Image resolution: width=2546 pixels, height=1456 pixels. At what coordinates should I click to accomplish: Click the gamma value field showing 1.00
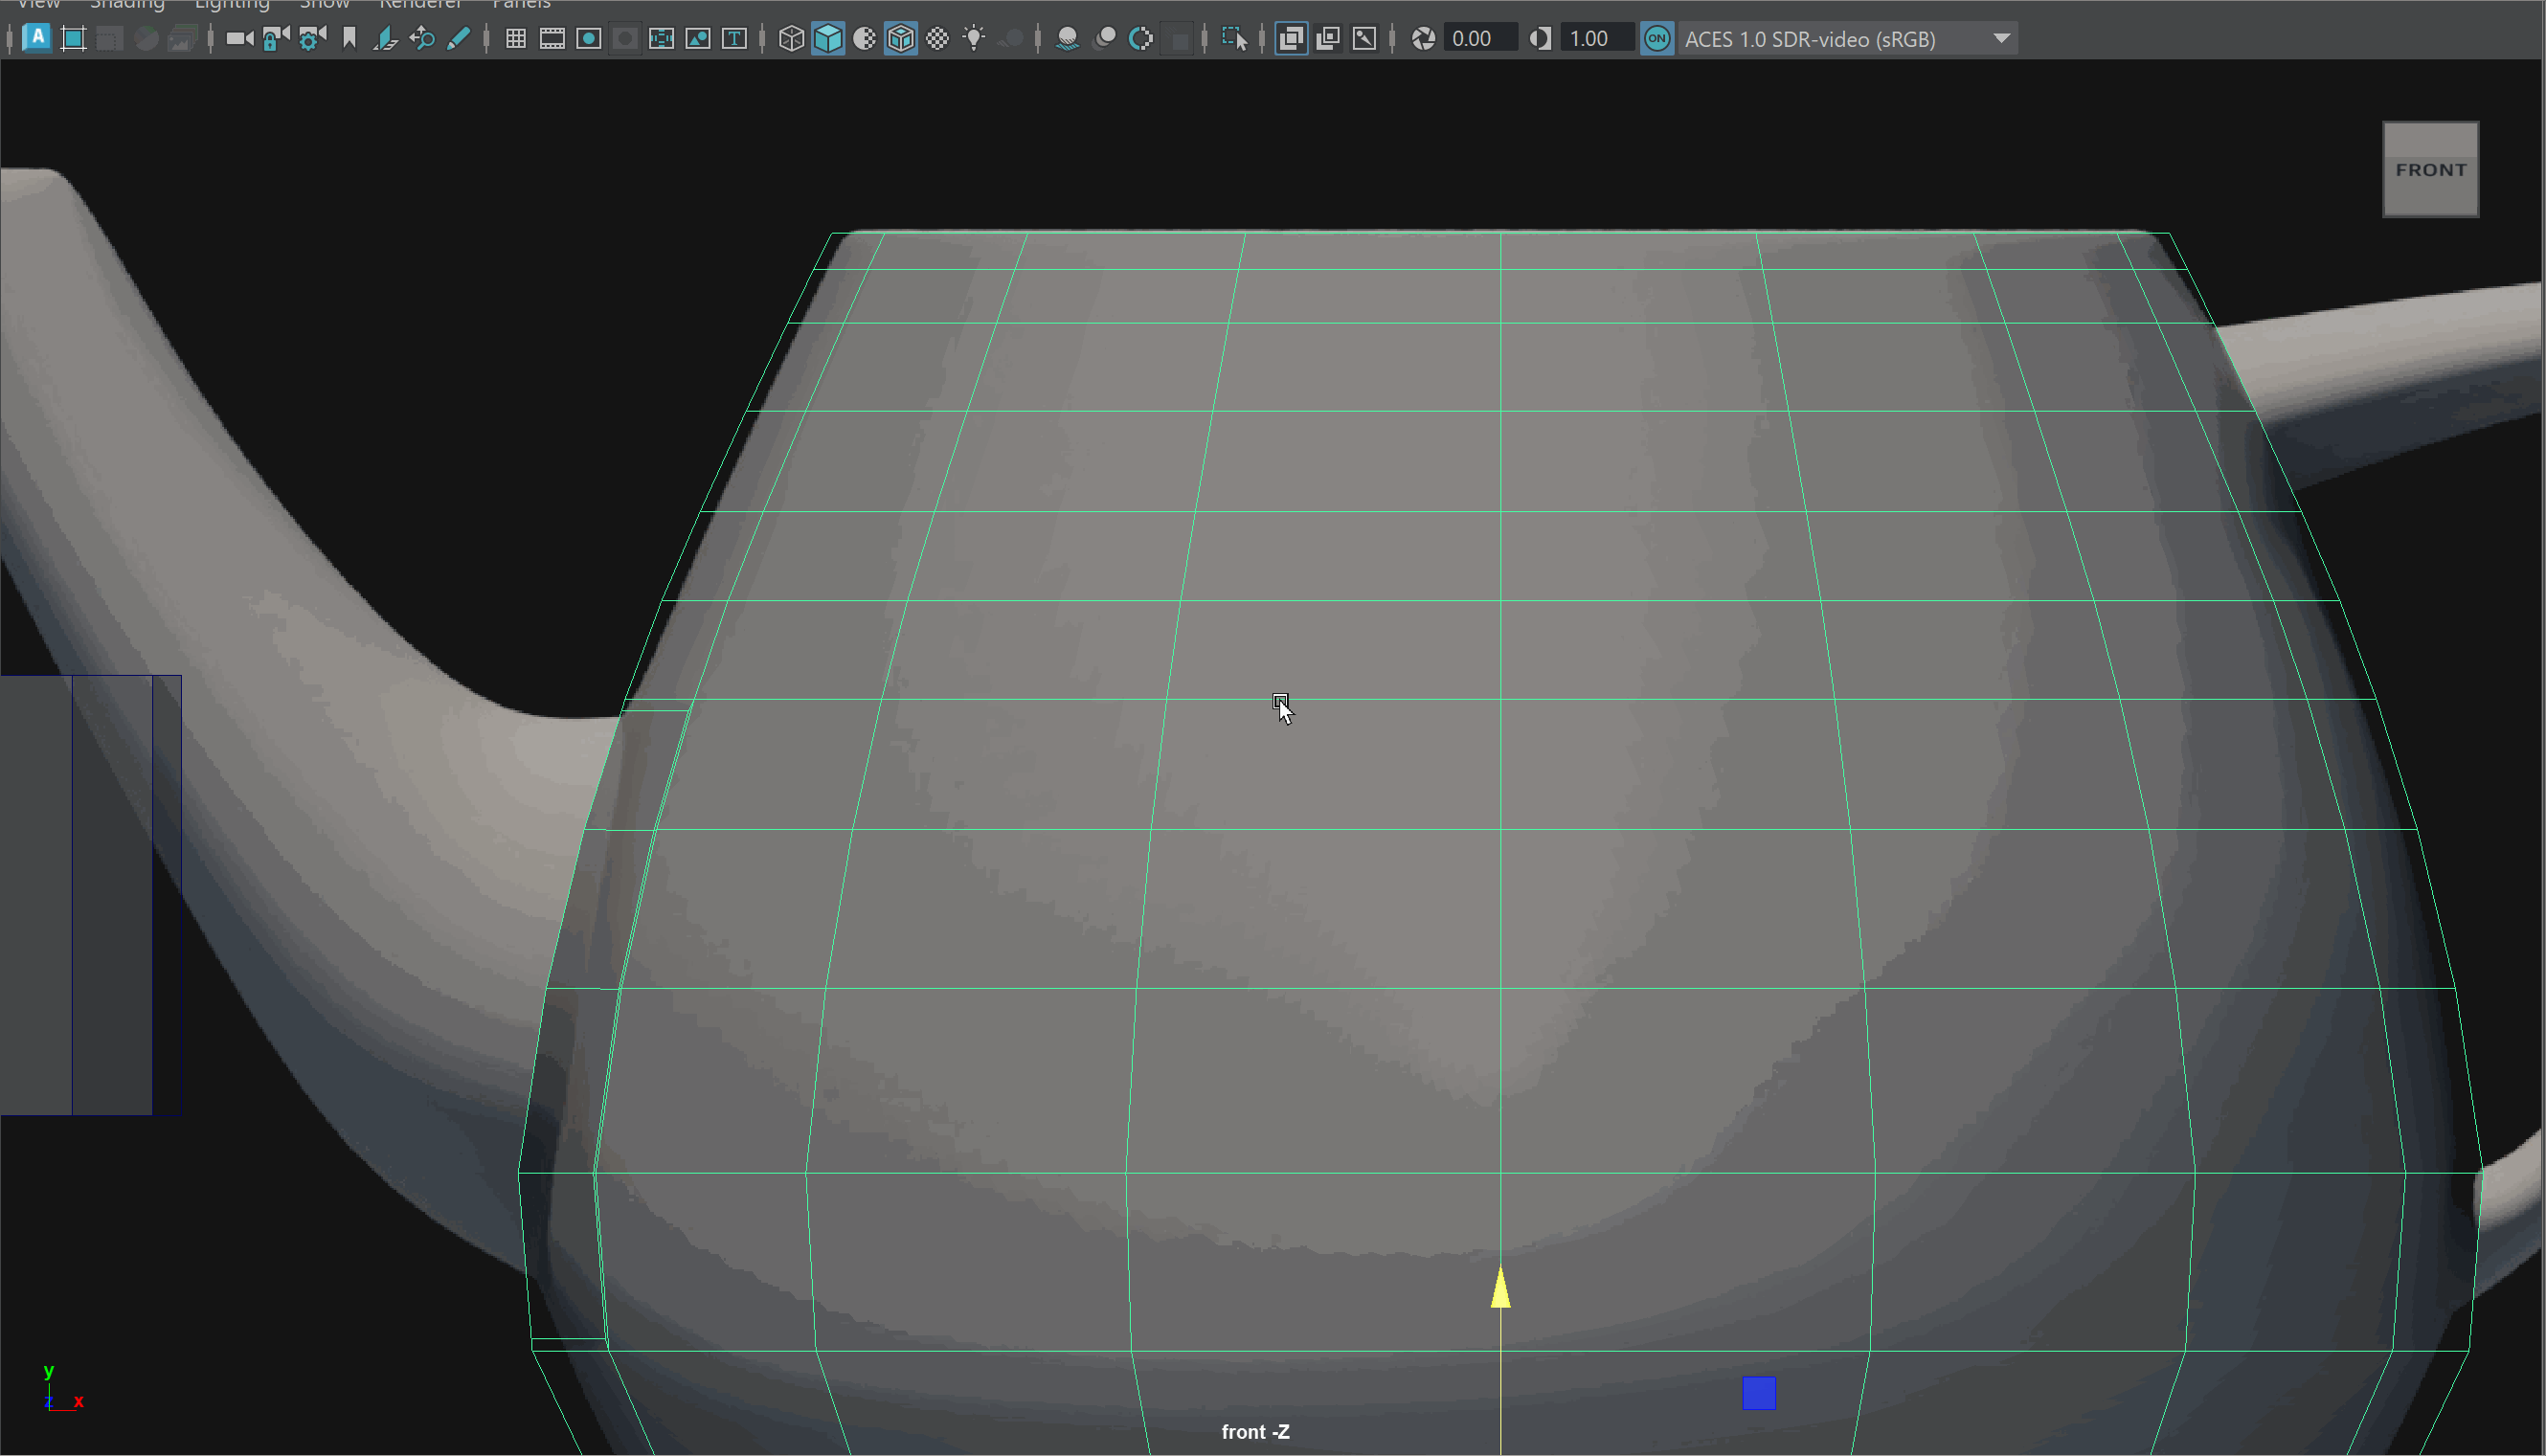[x=1596, y=39]
